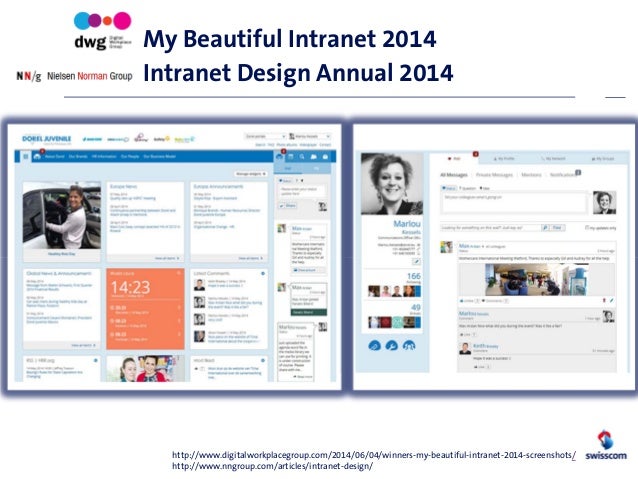Select the Private Messages filter
The image size is (638, 479).
(494, 175)
